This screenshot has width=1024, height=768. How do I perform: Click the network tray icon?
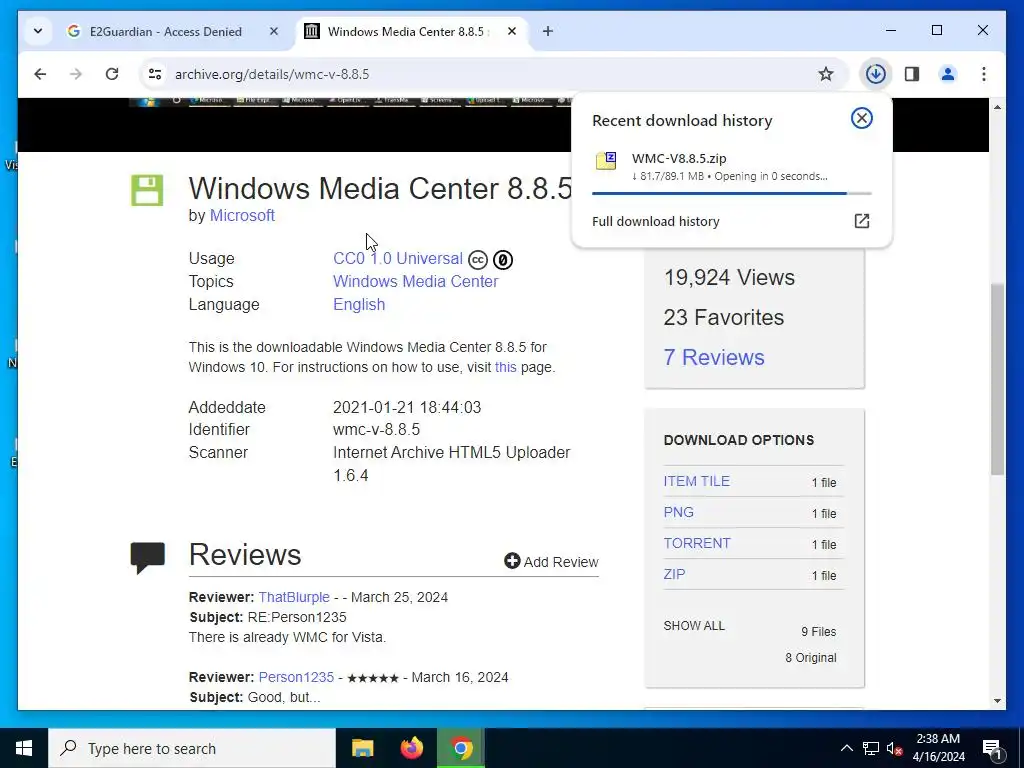871,748
